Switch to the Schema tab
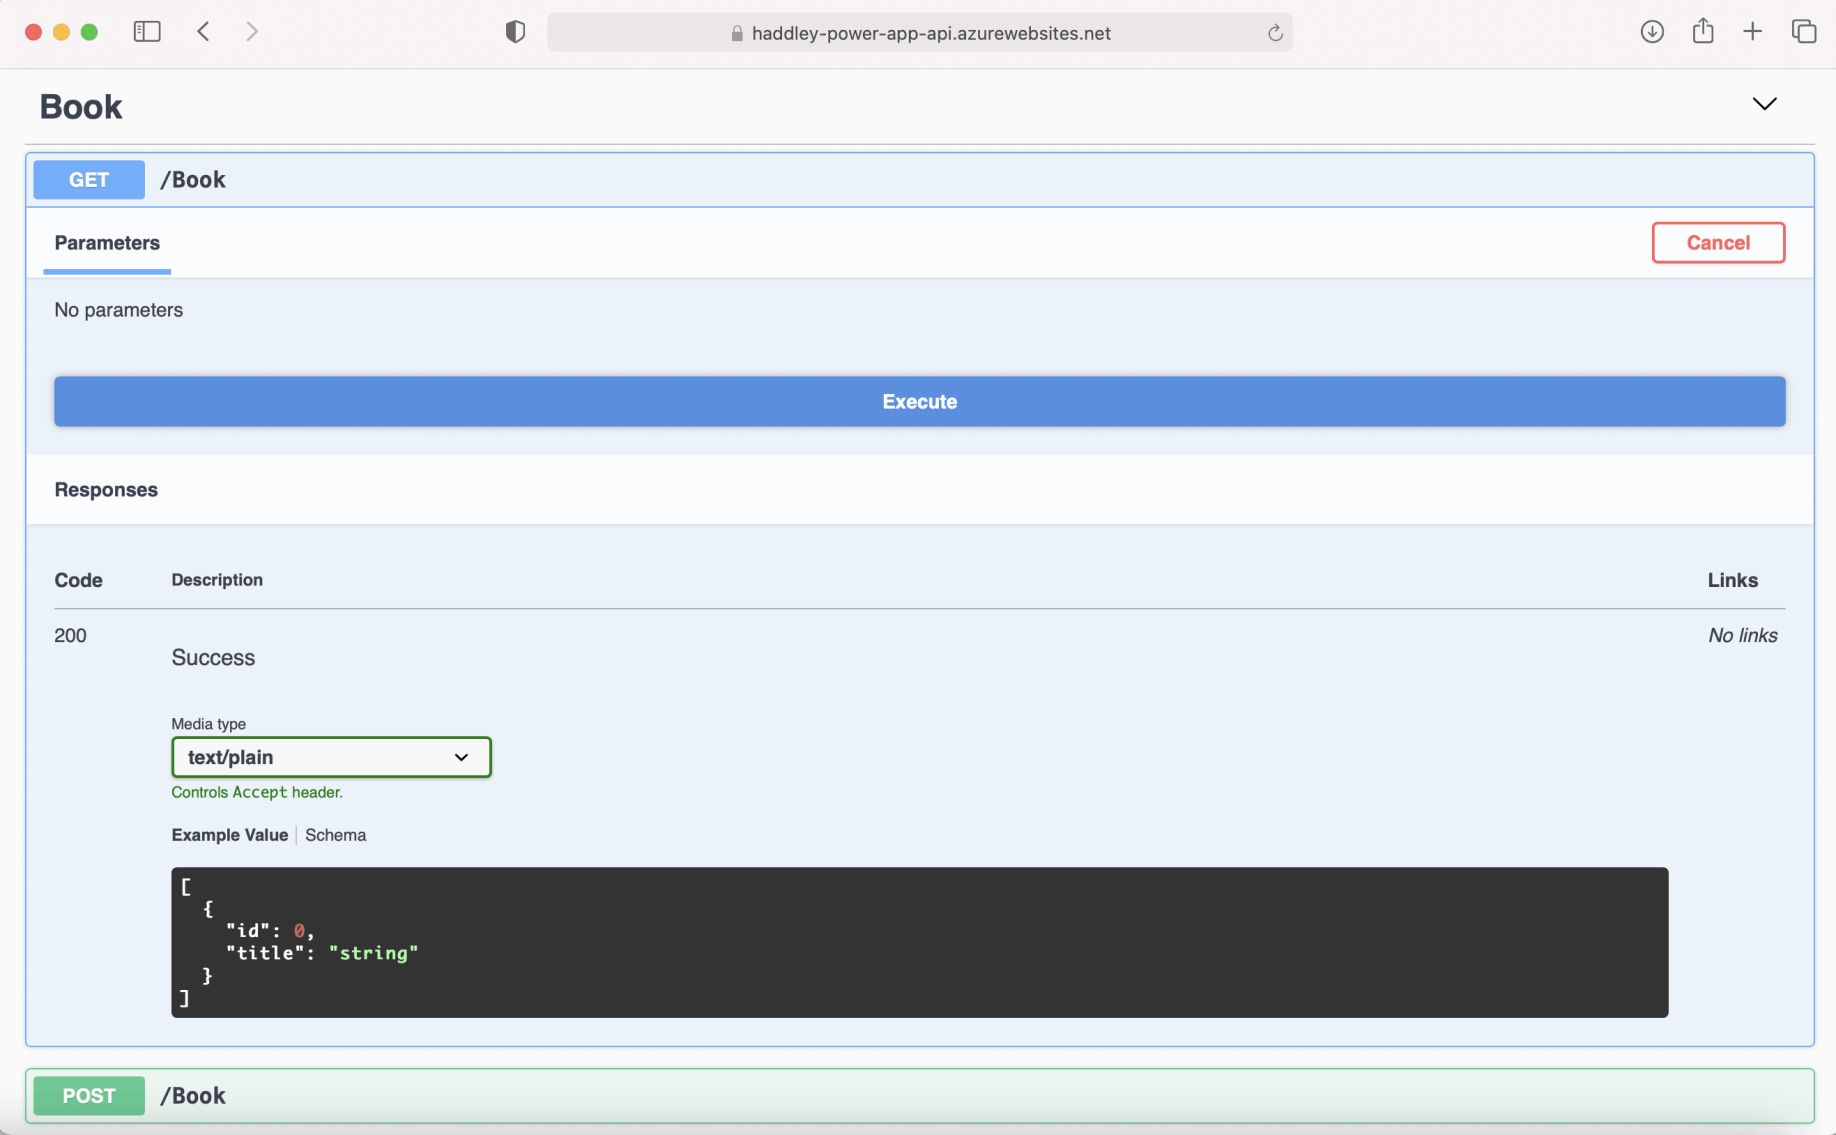This screenshot has height=1135, width=1836. click(336, 835)
